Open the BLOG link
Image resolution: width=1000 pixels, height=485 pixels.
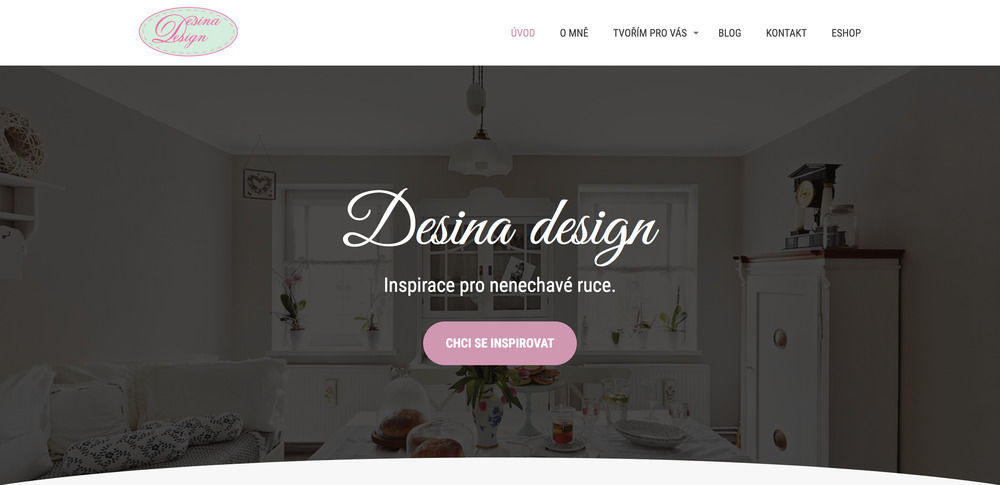point(730,33)
